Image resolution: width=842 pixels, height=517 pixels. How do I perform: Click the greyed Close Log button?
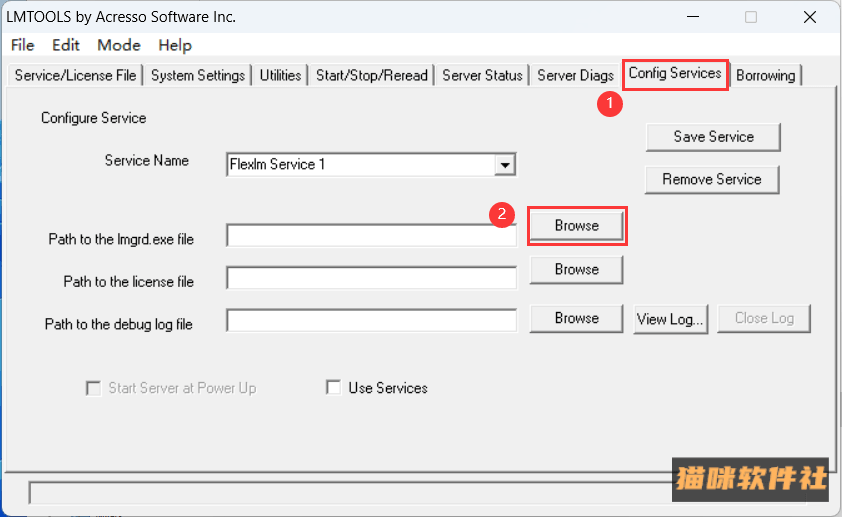[764, 318]
